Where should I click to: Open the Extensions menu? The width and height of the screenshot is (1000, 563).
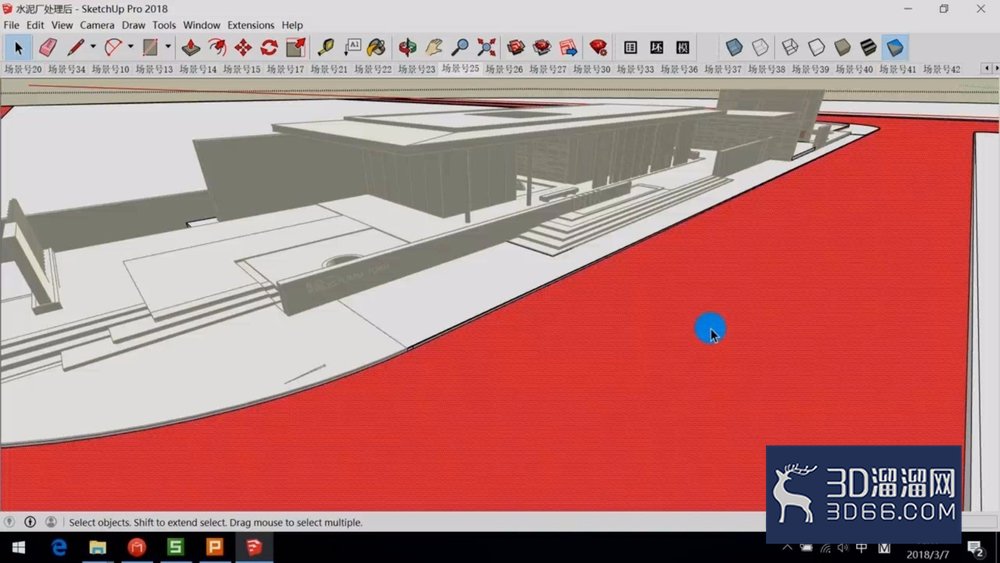251,25
